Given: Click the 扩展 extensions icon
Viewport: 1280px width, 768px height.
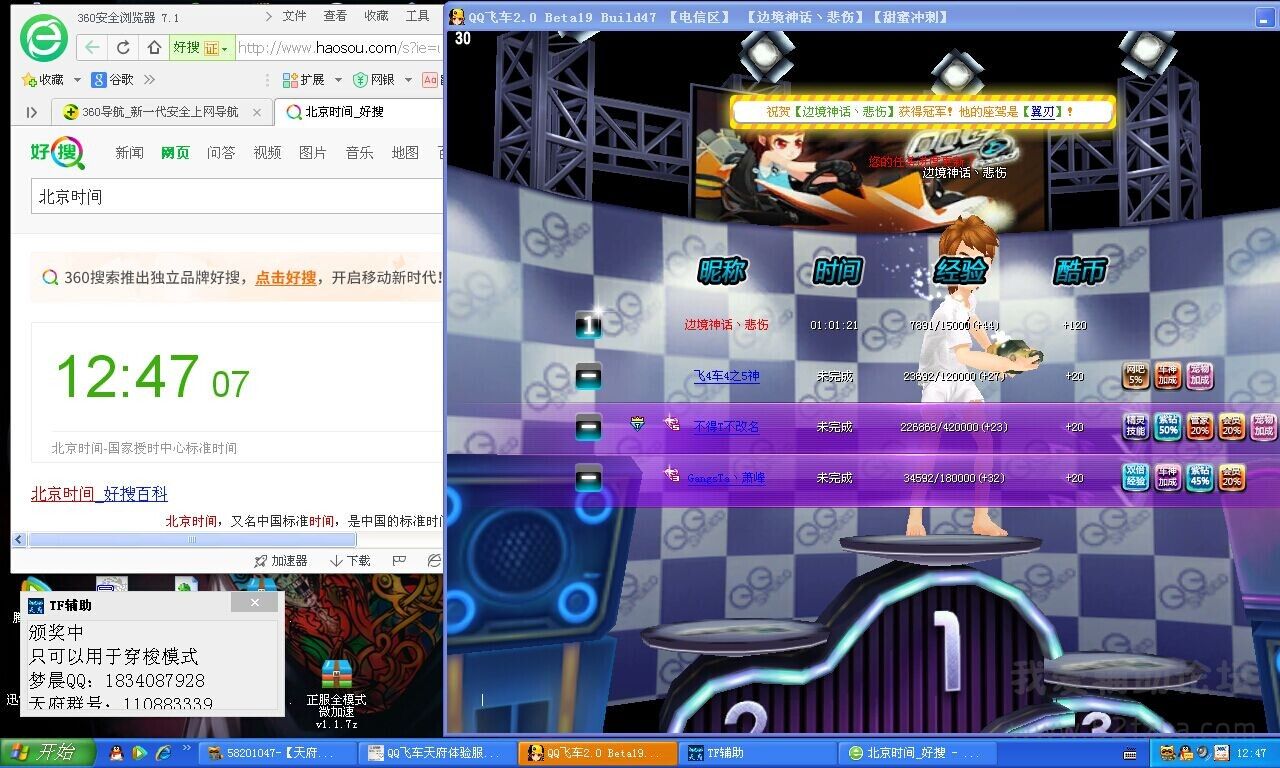Looking at the screenshot, I should 290,80.
